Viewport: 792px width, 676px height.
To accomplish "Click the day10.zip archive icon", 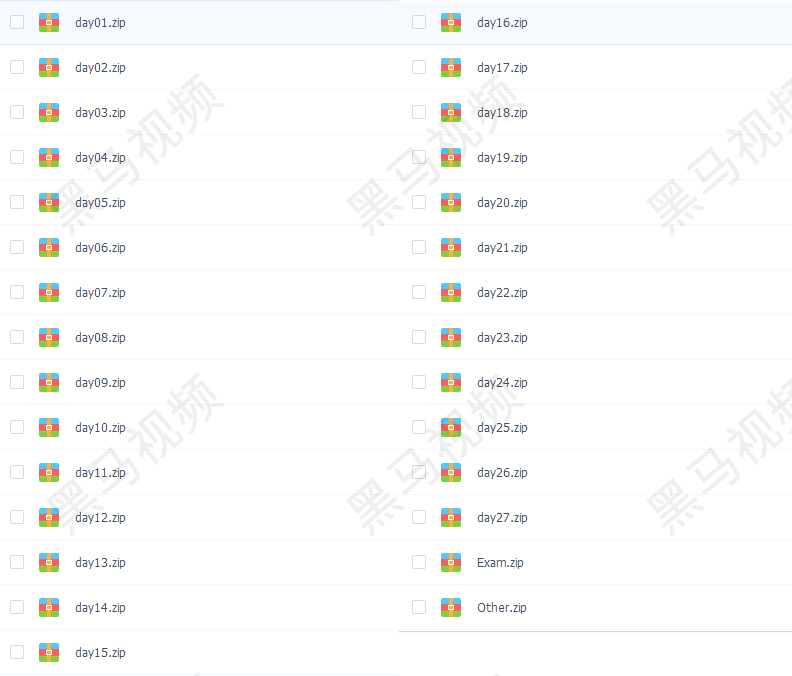I will pos(49,427).
